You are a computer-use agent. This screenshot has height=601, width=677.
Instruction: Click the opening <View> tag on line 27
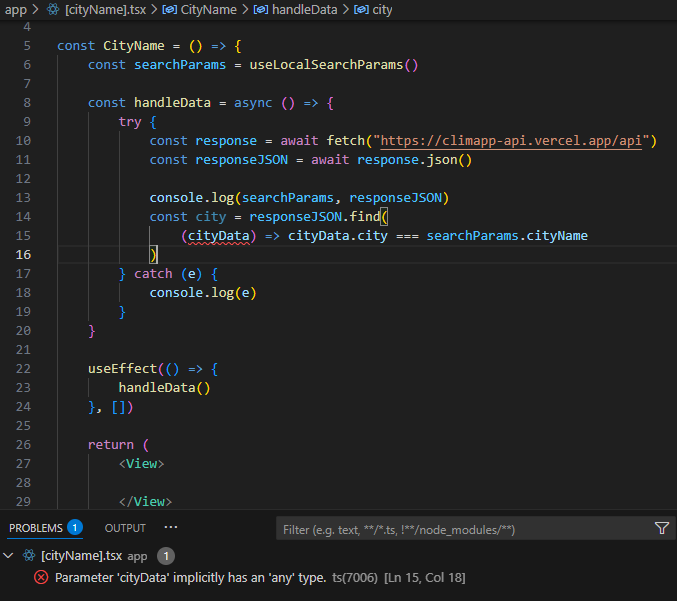[142, 464]
